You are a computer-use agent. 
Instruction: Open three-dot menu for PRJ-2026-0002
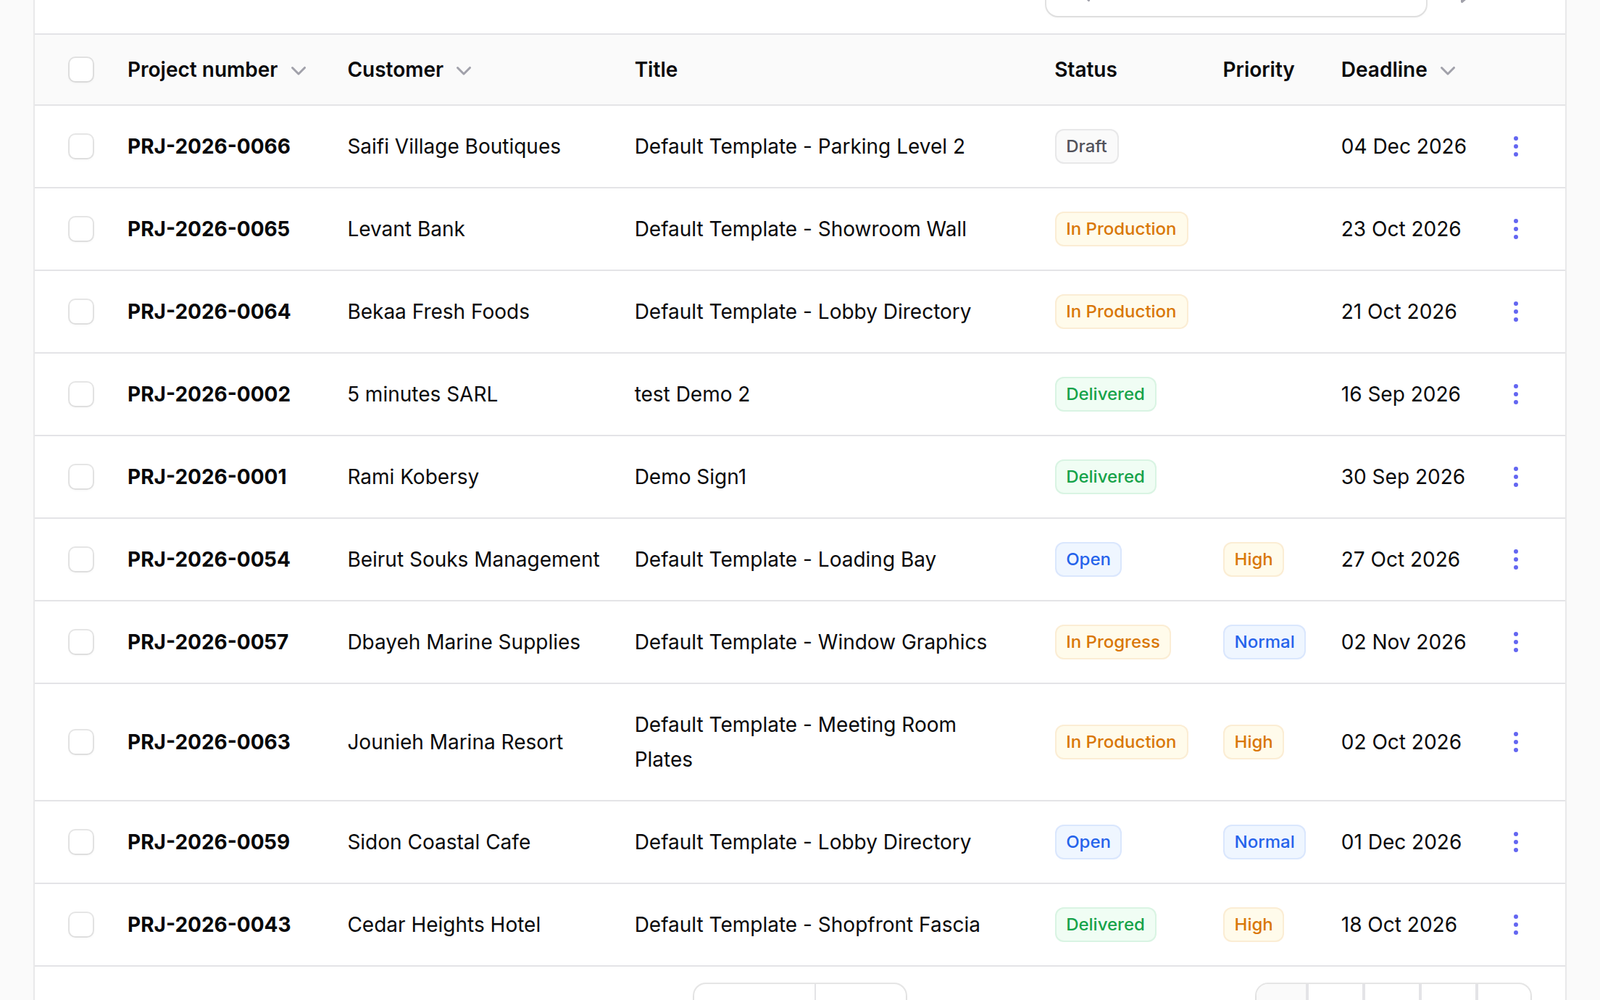coord(1516,394)
